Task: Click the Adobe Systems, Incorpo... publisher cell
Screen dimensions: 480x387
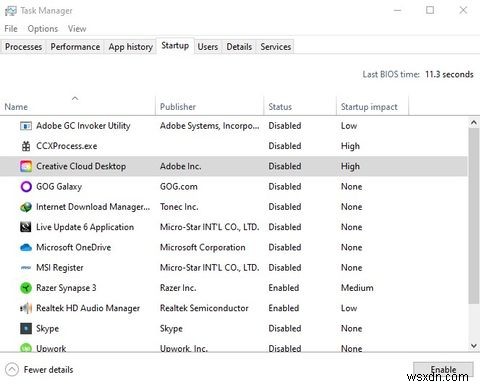Action: coord(209,126)
